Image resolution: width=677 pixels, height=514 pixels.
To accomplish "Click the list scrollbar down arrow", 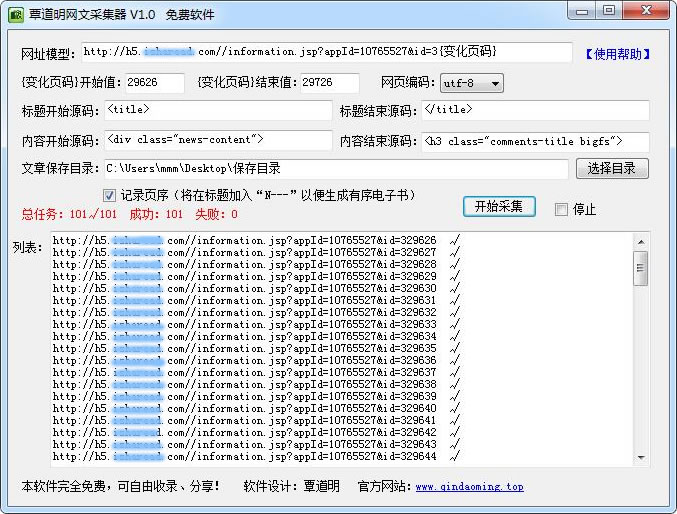I will [641, 457].
